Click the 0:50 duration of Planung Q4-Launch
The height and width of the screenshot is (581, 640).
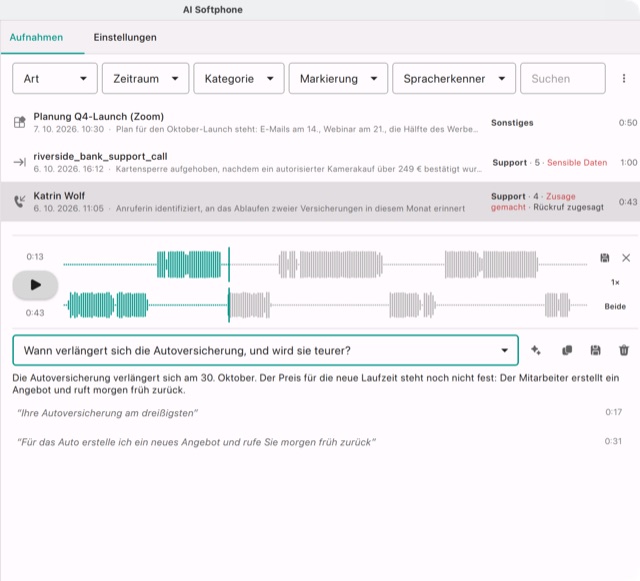[x=628, y=122]
